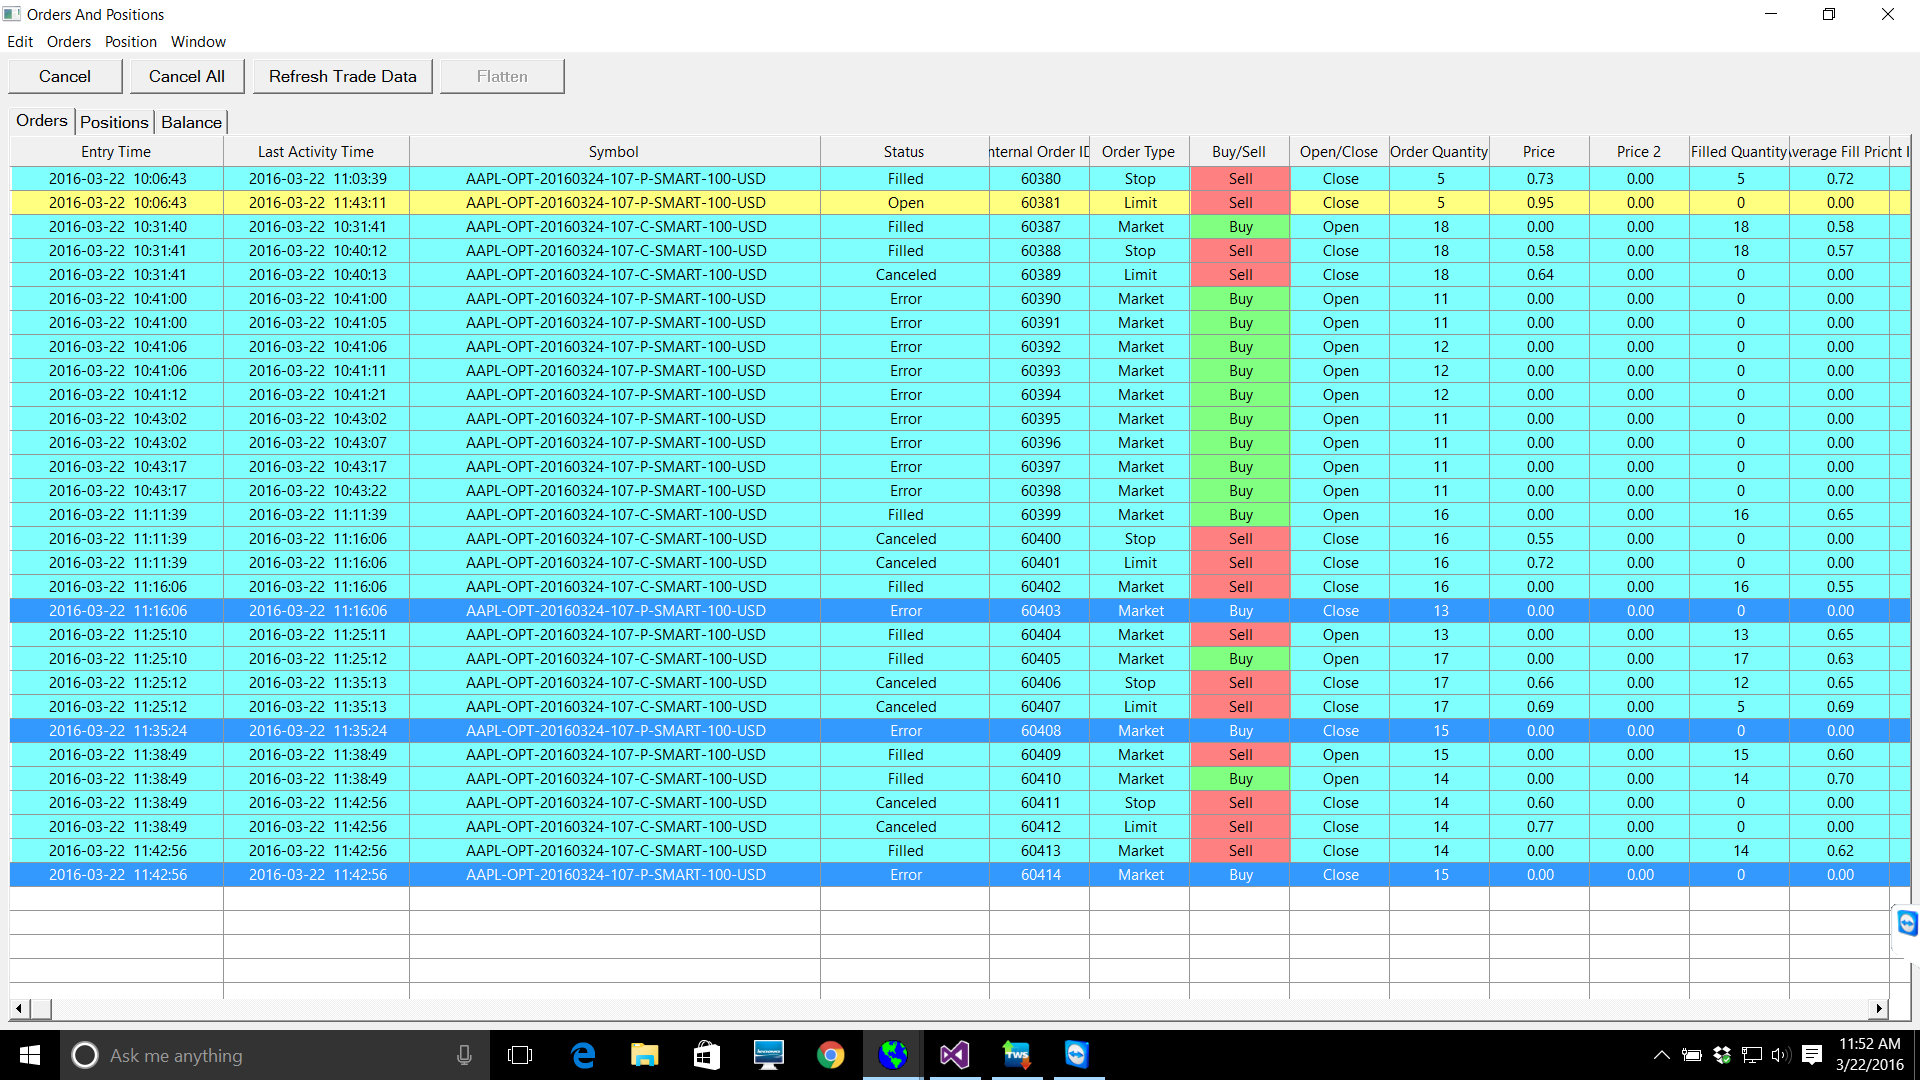Click the horizontal scrollbar thumb

click(x=41, y=1009)
